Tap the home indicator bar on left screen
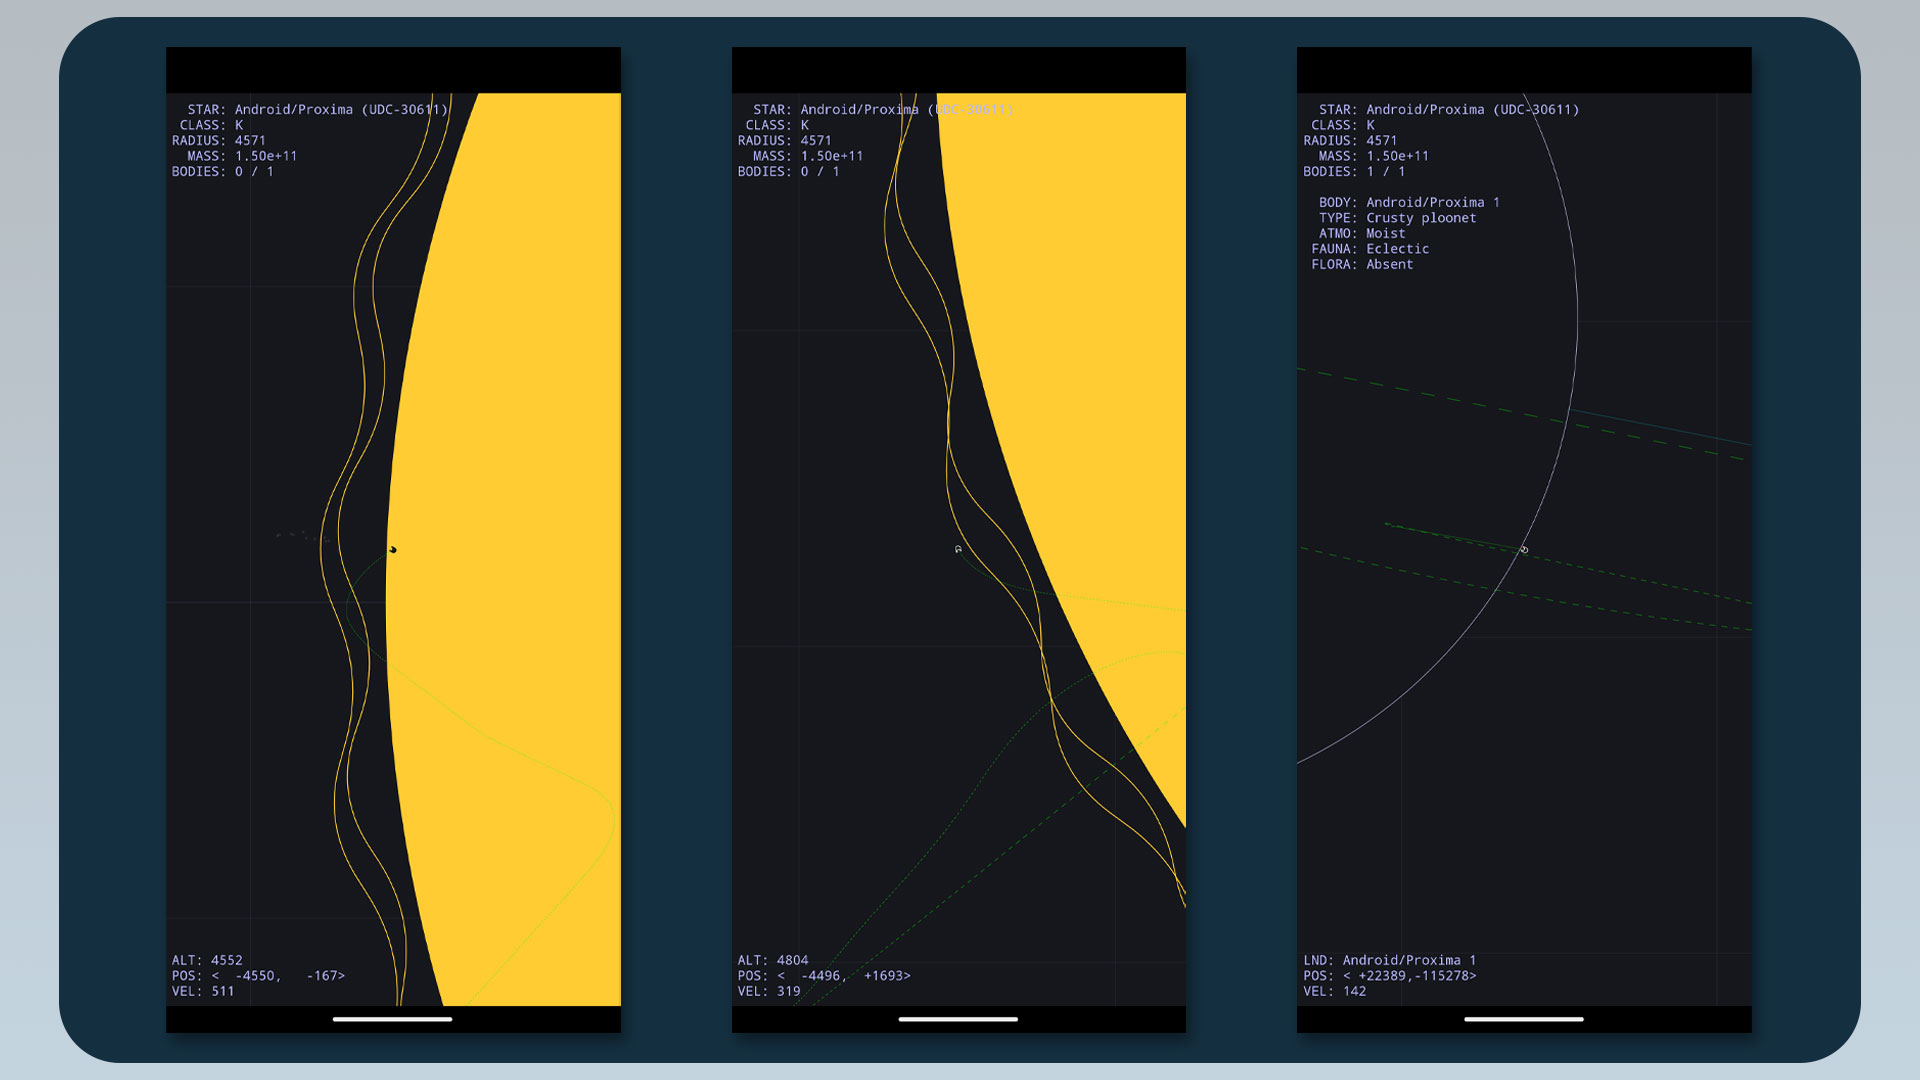This screenshot has height=1080, width=1920. (392, 1019)
